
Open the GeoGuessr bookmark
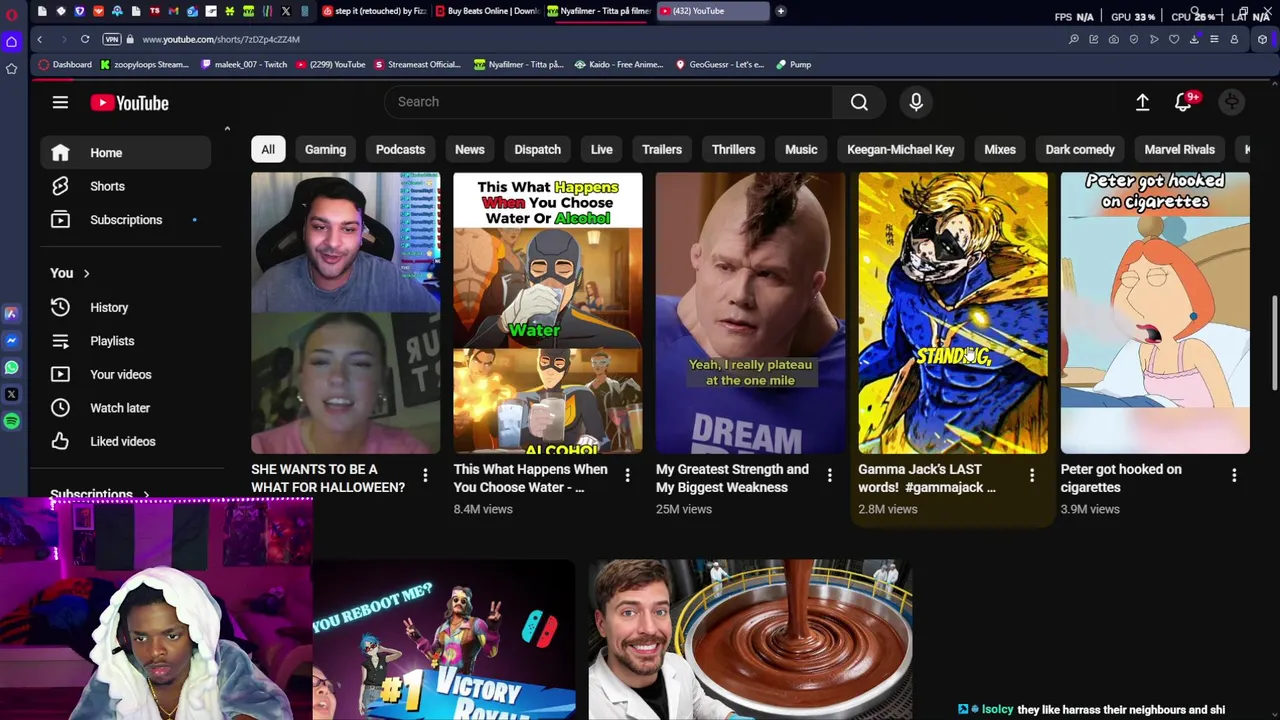720,64
